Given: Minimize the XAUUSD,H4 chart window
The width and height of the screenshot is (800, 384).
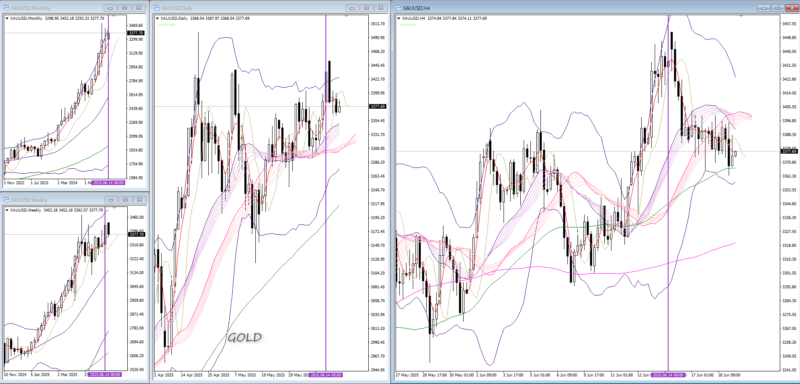Looking at the screenshot, I should coord(763,8).
